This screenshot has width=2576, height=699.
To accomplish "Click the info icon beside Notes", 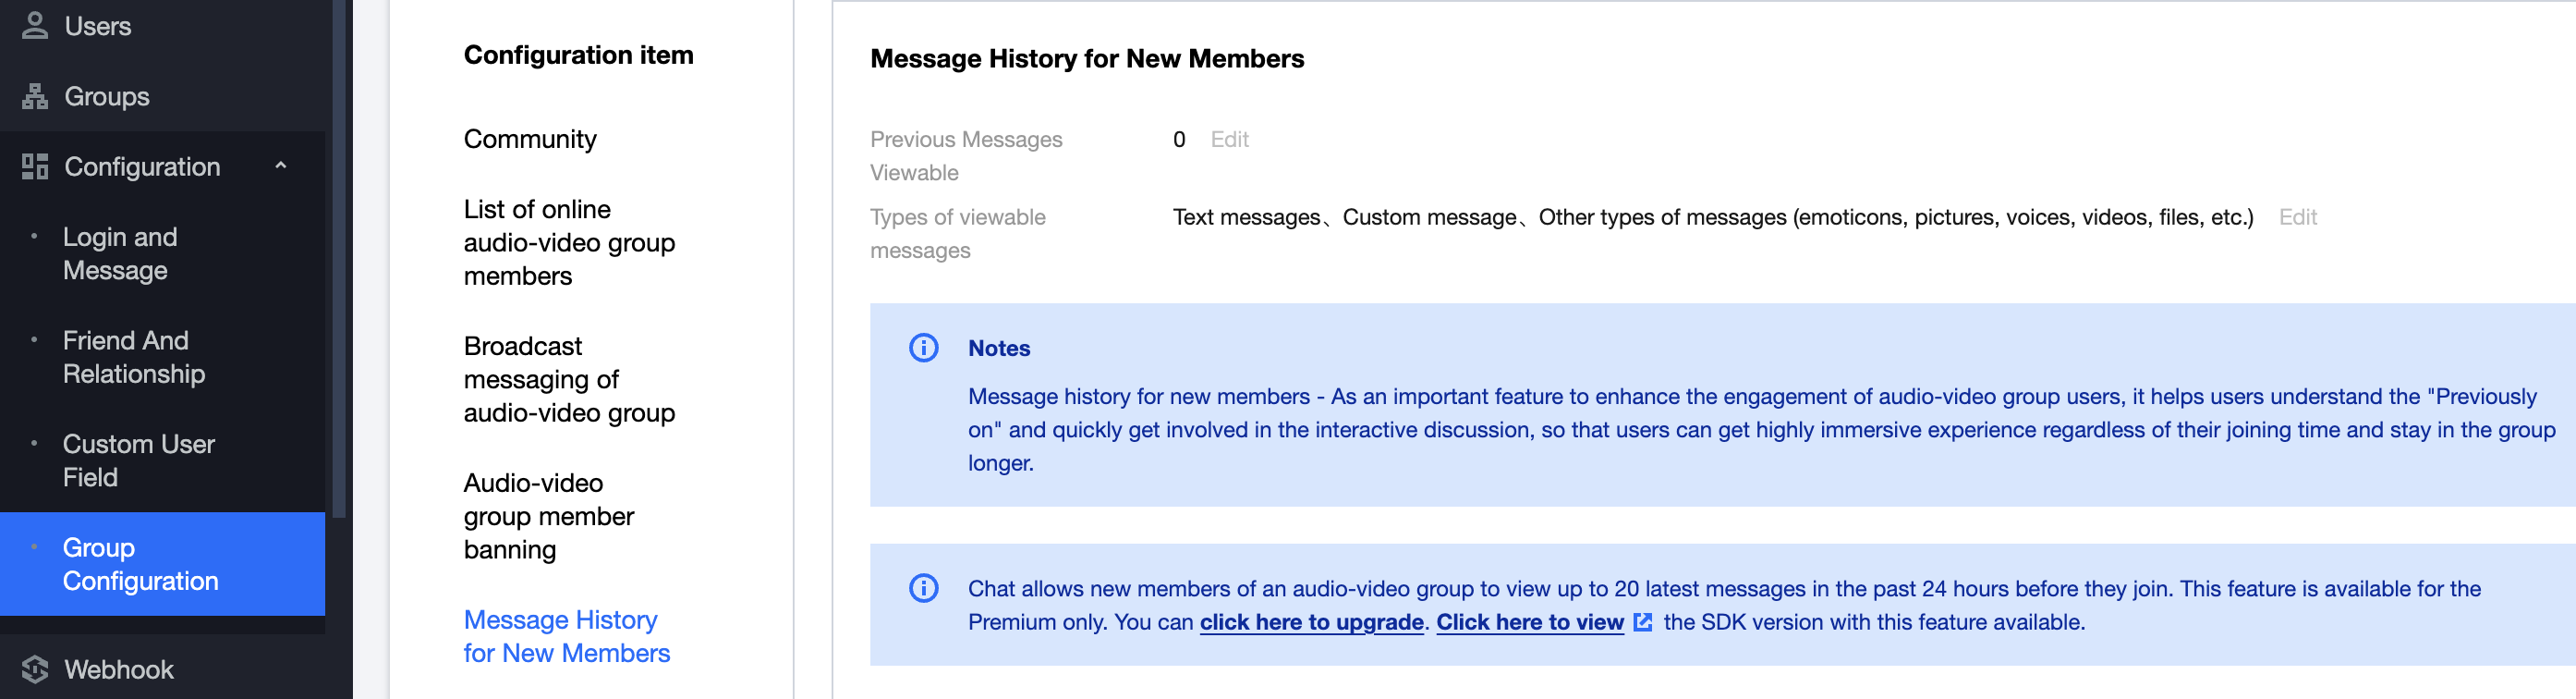I will pos(923,348).
